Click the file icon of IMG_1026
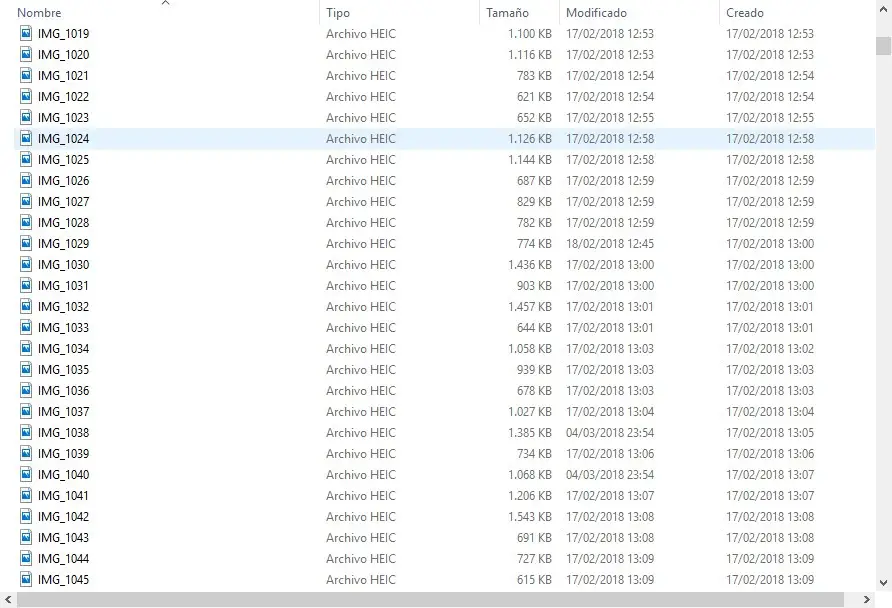 (26, 180)
